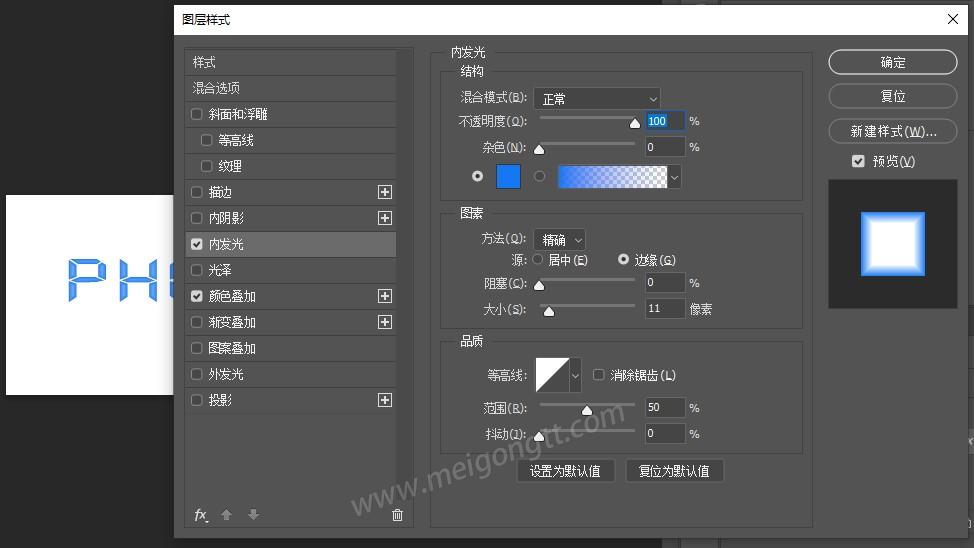
Task: Select the 外发光 effect row
Action: pyautogui.click(x=291, y=374)
